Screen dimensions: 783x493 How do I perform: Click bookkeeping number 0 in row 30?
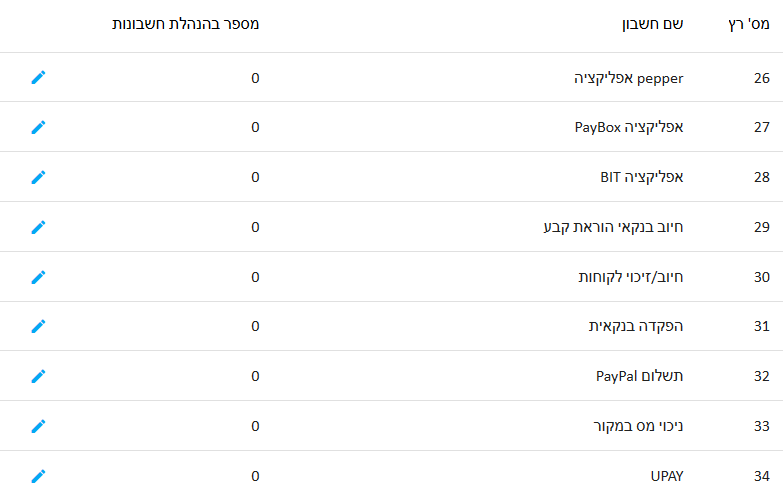[255, 277]
